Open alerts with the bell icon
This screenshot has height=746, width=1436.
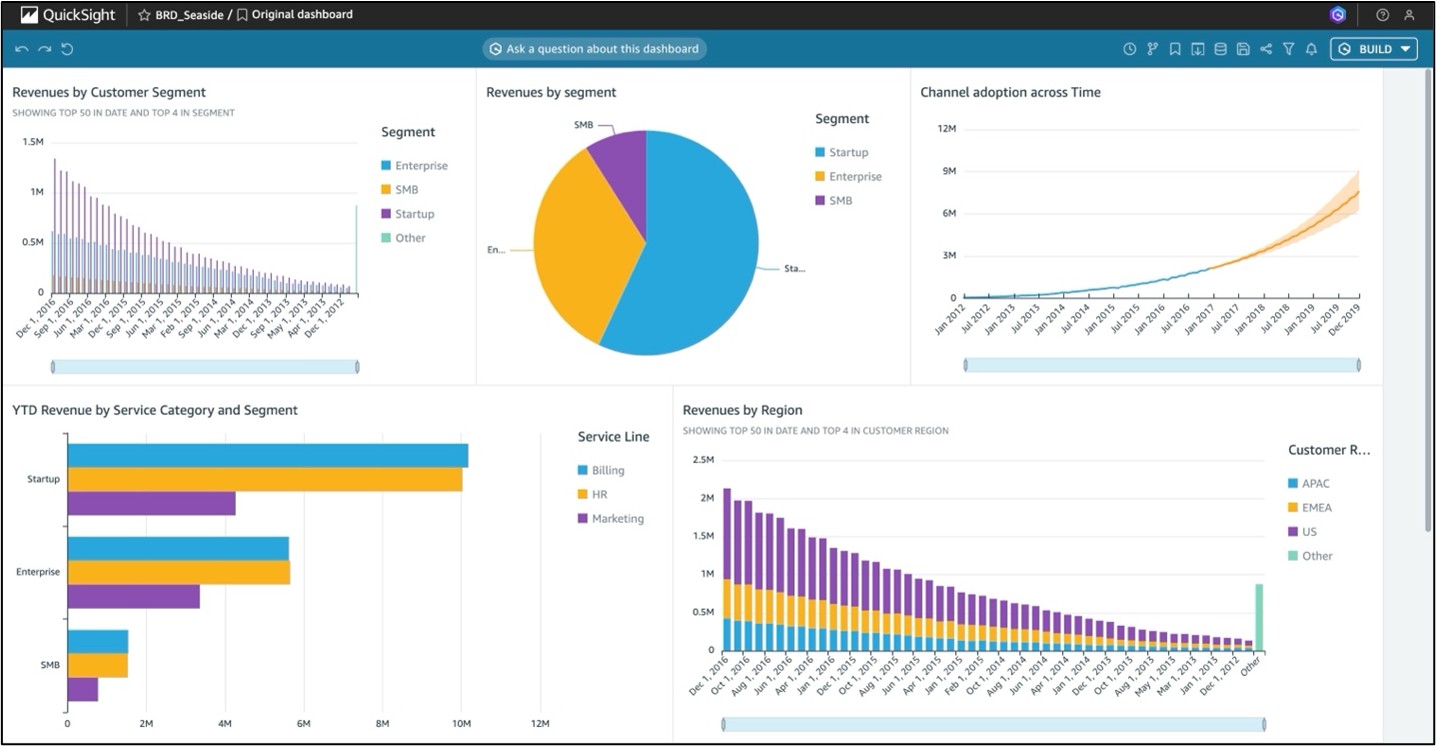coord(1311,49)
